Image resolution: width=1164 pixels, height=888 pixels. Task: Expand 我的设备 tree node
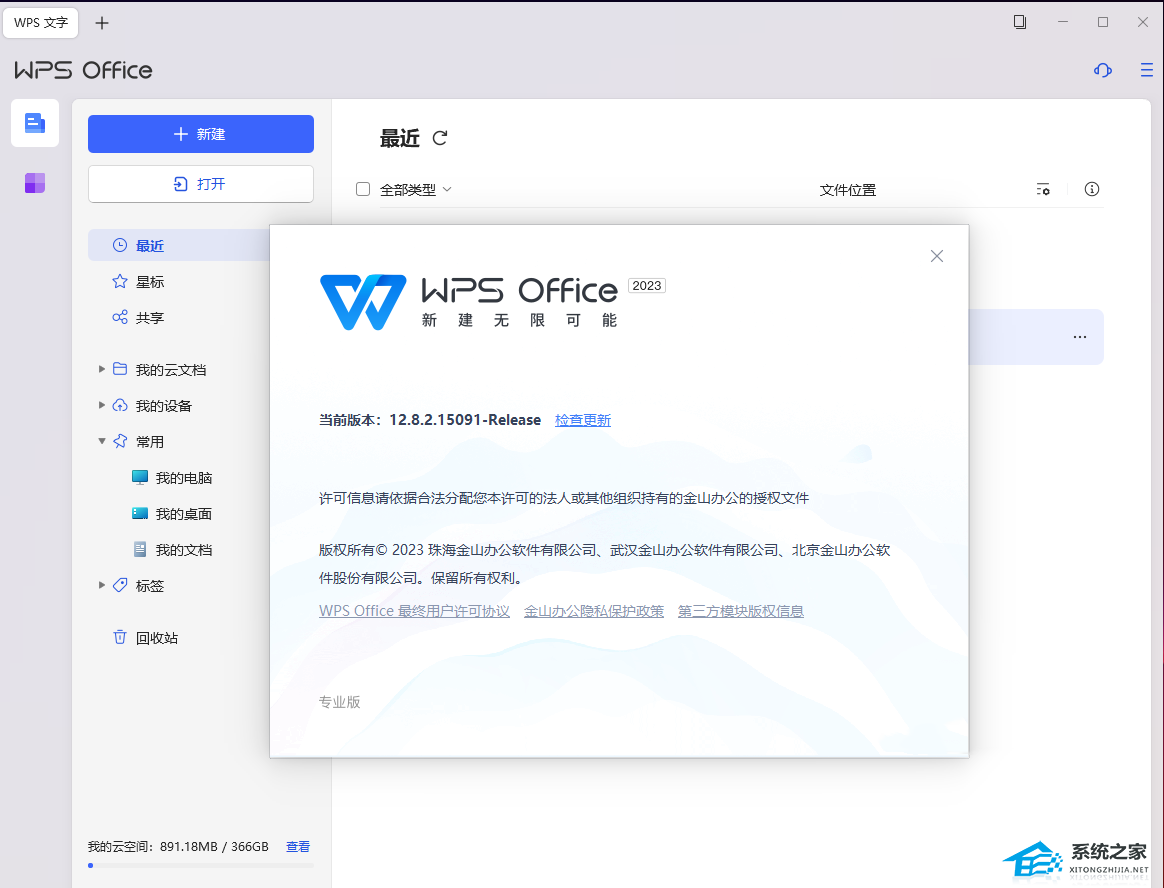coord(102,405)
